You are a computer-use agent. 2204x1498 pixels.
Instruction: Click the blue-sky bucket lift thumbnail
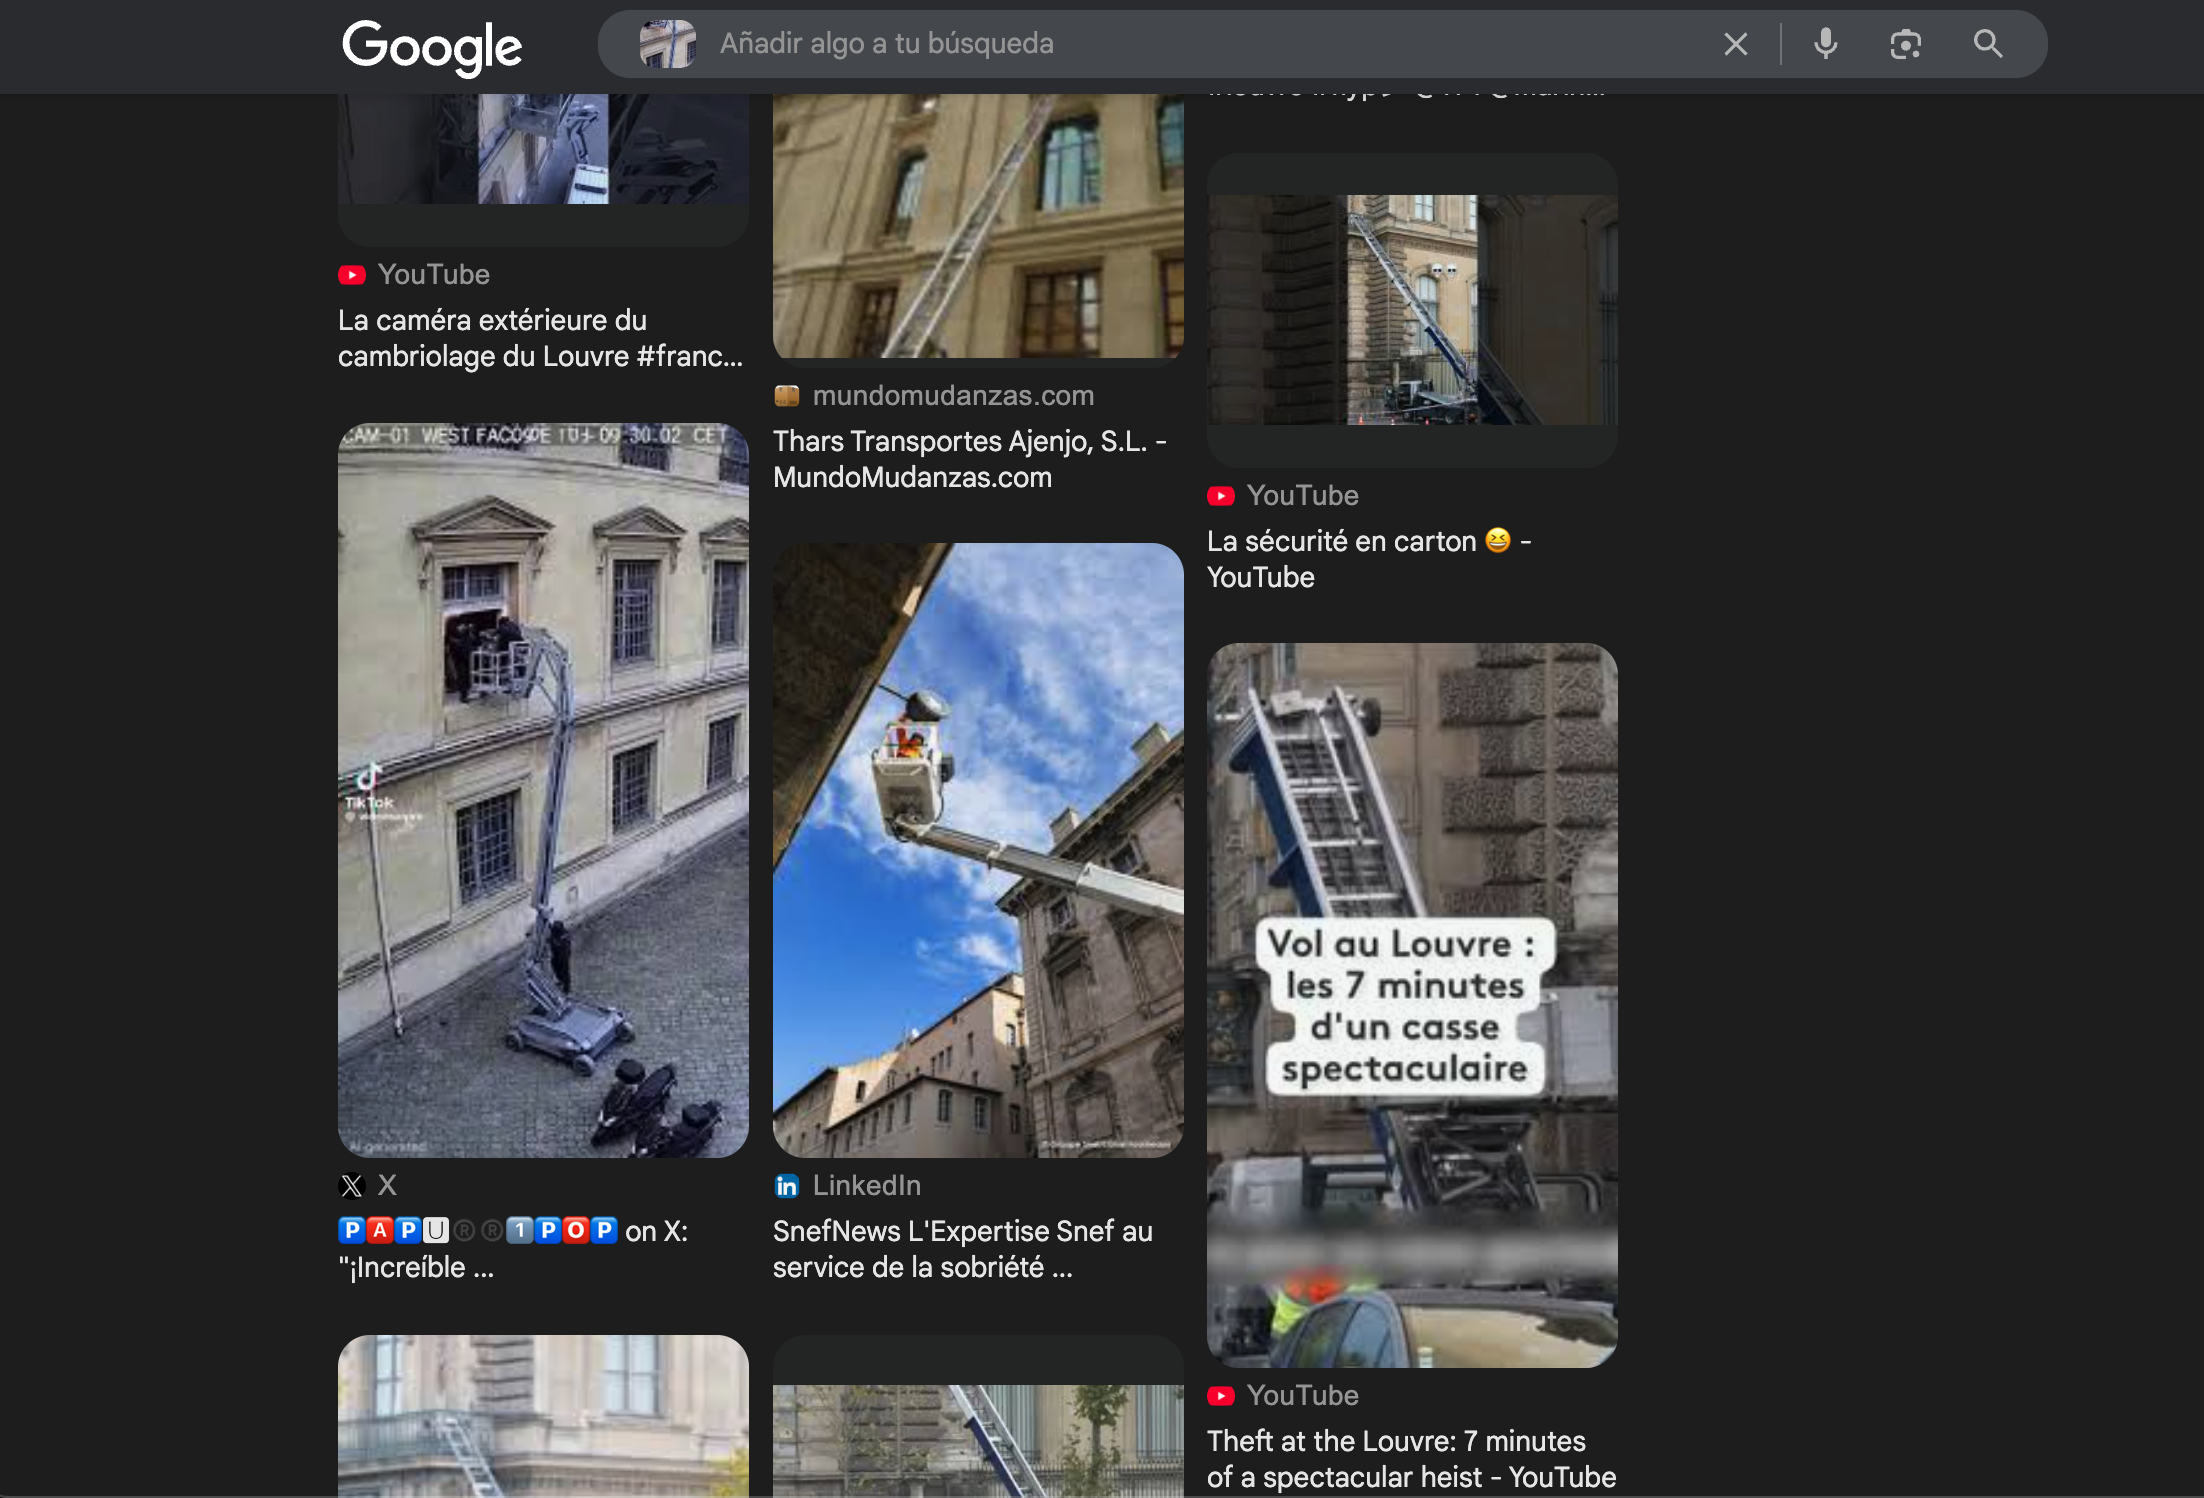tap(978, 850)
